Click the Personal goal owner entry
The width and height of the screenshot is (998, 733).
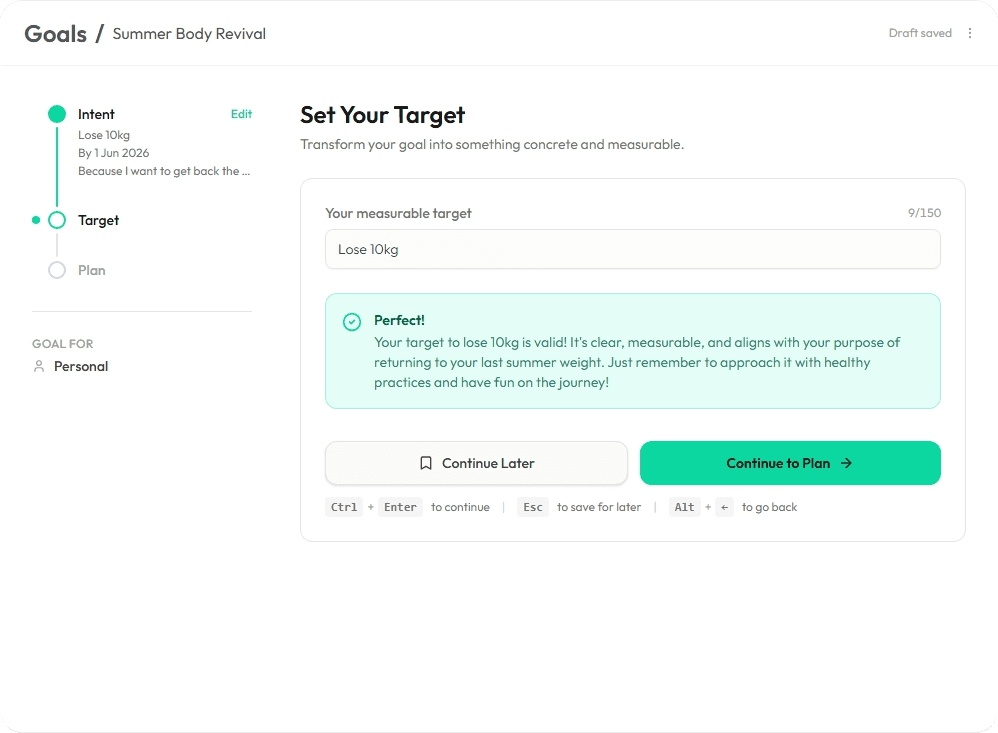(79, 366)
